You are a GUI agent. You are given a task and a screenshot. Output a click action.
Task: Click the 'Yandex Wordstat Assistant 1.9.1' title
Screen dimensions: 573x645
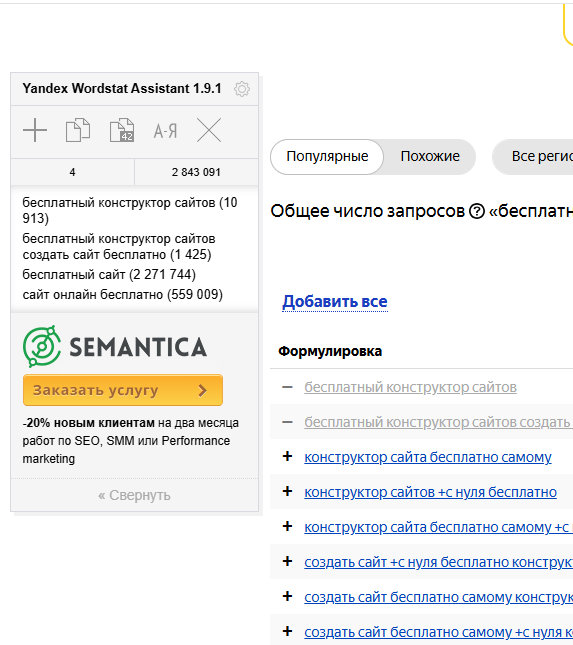[122, 88]
